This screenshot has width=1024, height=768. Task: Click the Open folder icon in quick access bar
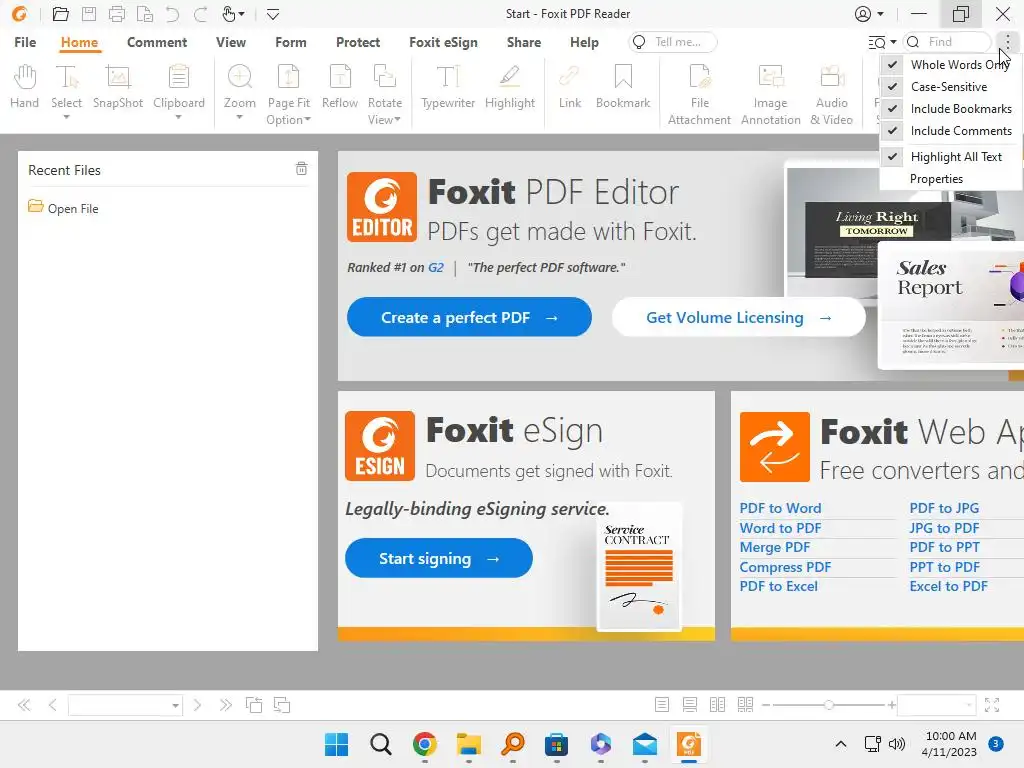[x=61, y=14]
